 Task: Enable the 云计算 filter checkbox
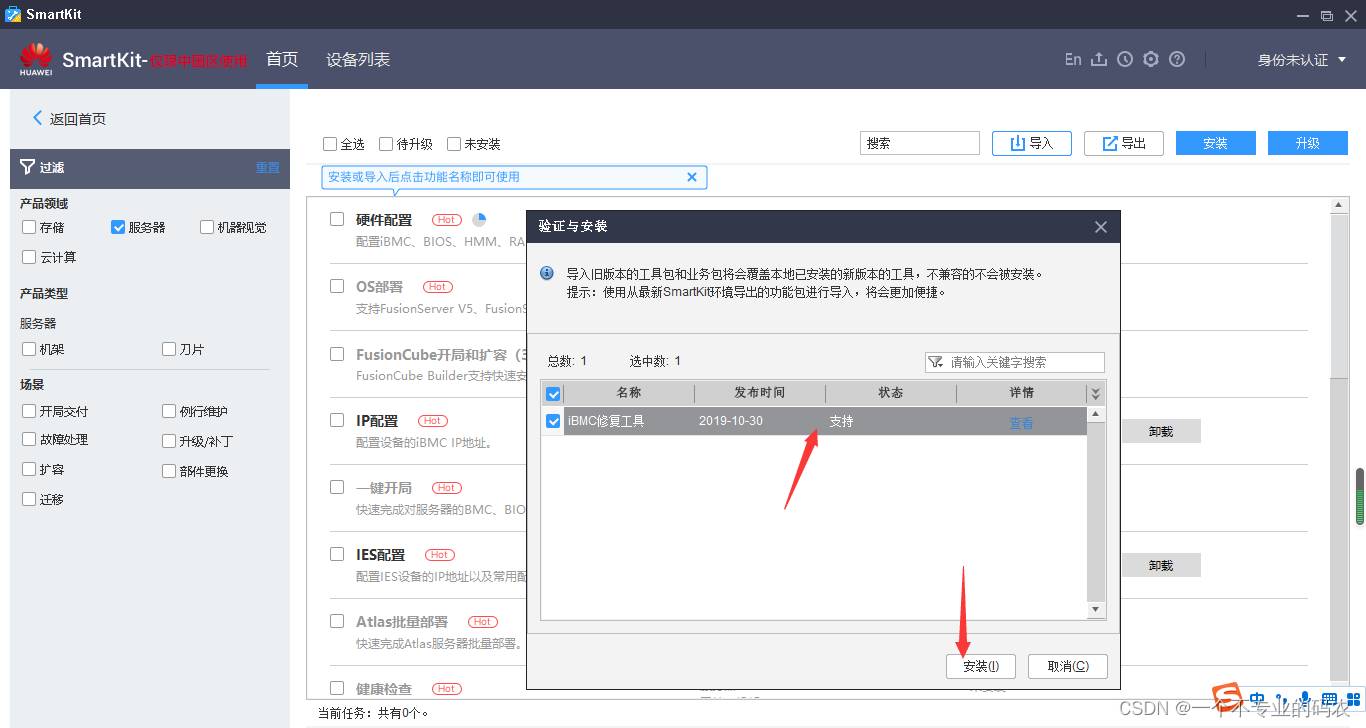[x=29, y=257]
